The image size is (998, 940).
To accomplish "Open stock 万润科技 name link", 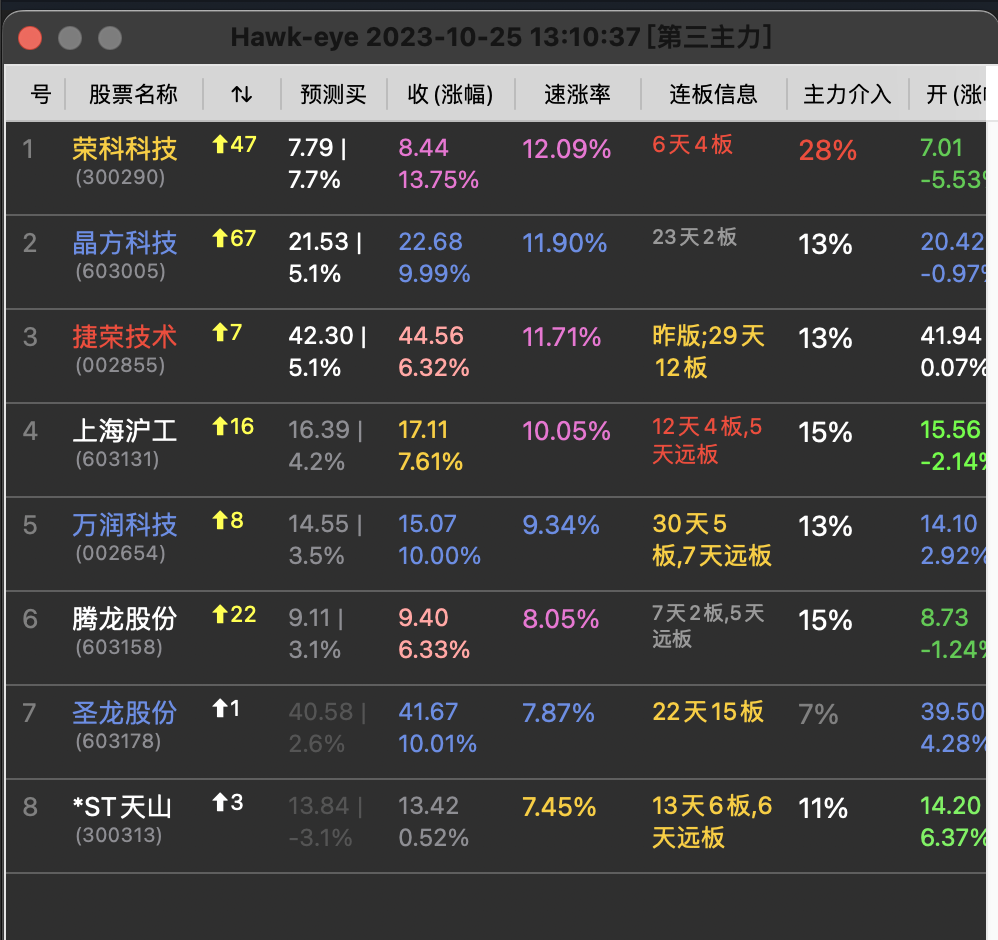I will [125, 525].
